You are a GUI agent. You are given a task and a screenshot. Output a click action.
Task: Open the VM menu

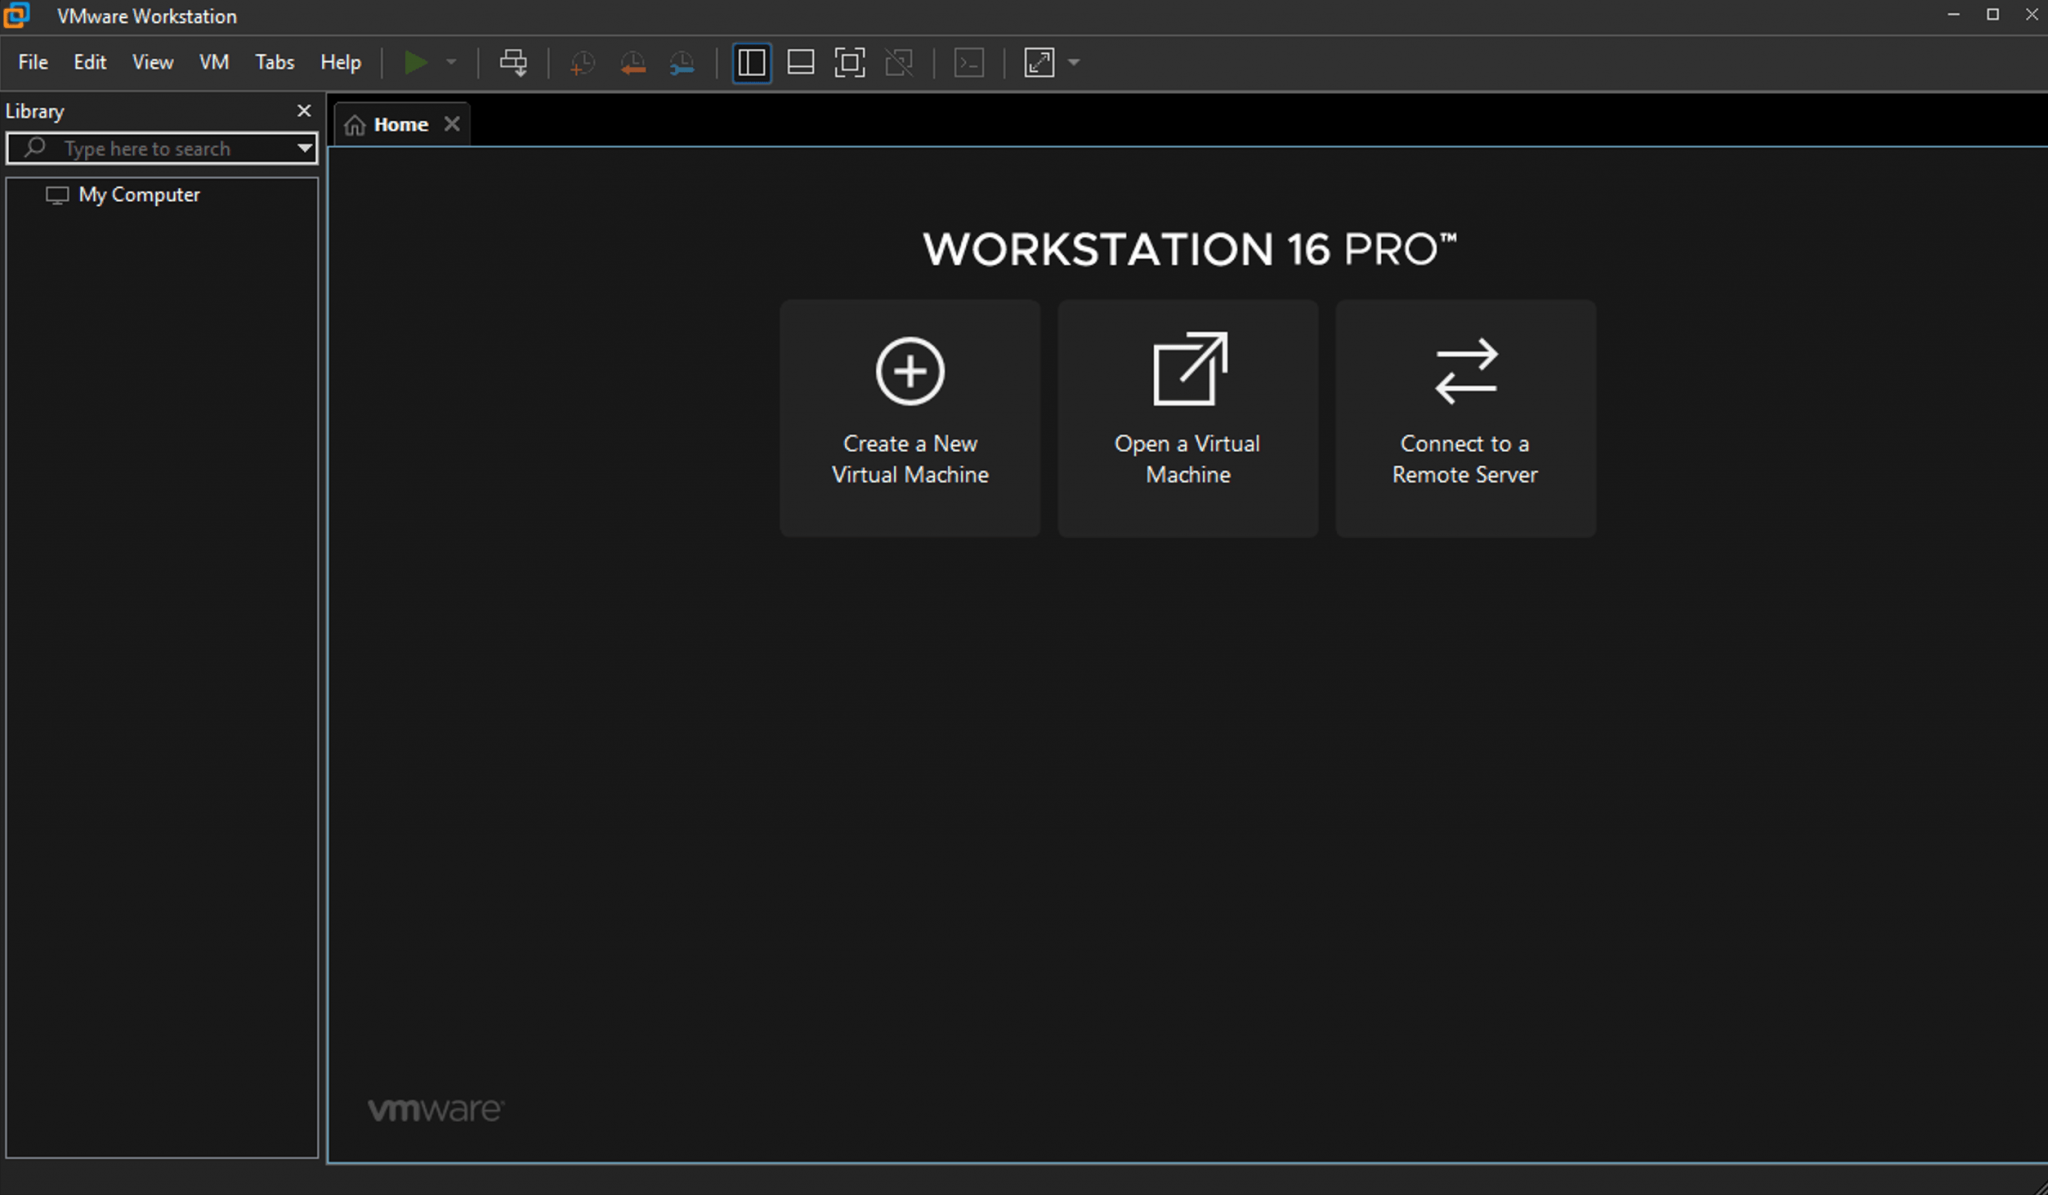(x=213, y=61)
